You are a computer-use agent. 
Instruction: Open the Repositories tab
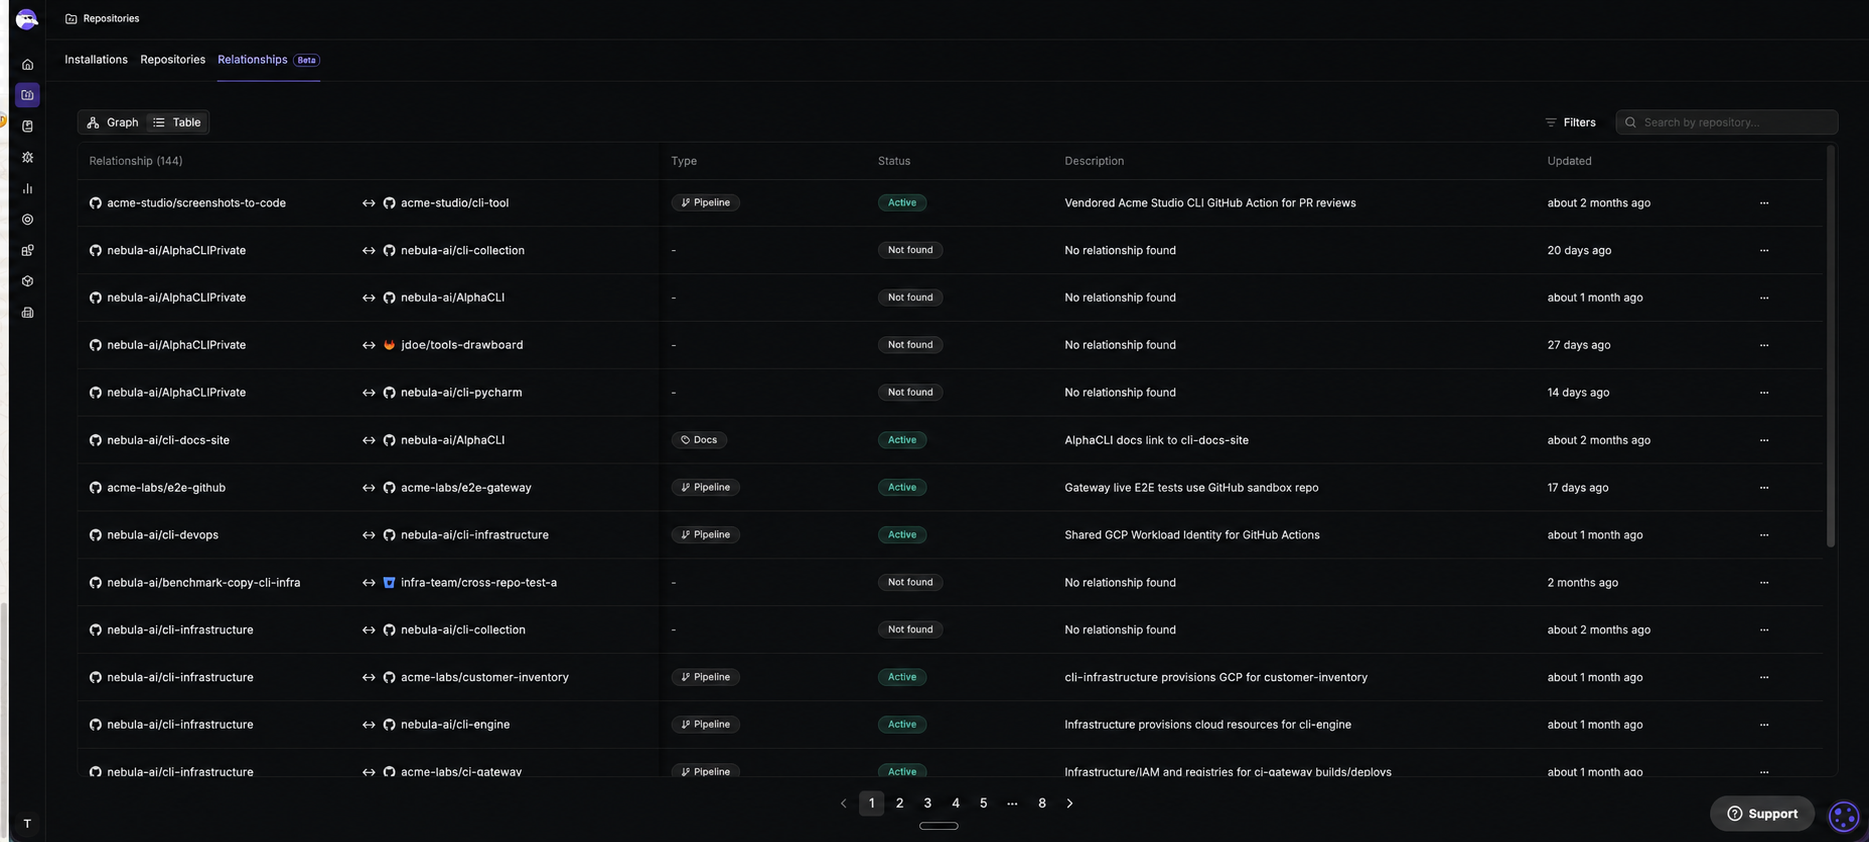click(173, 60)
